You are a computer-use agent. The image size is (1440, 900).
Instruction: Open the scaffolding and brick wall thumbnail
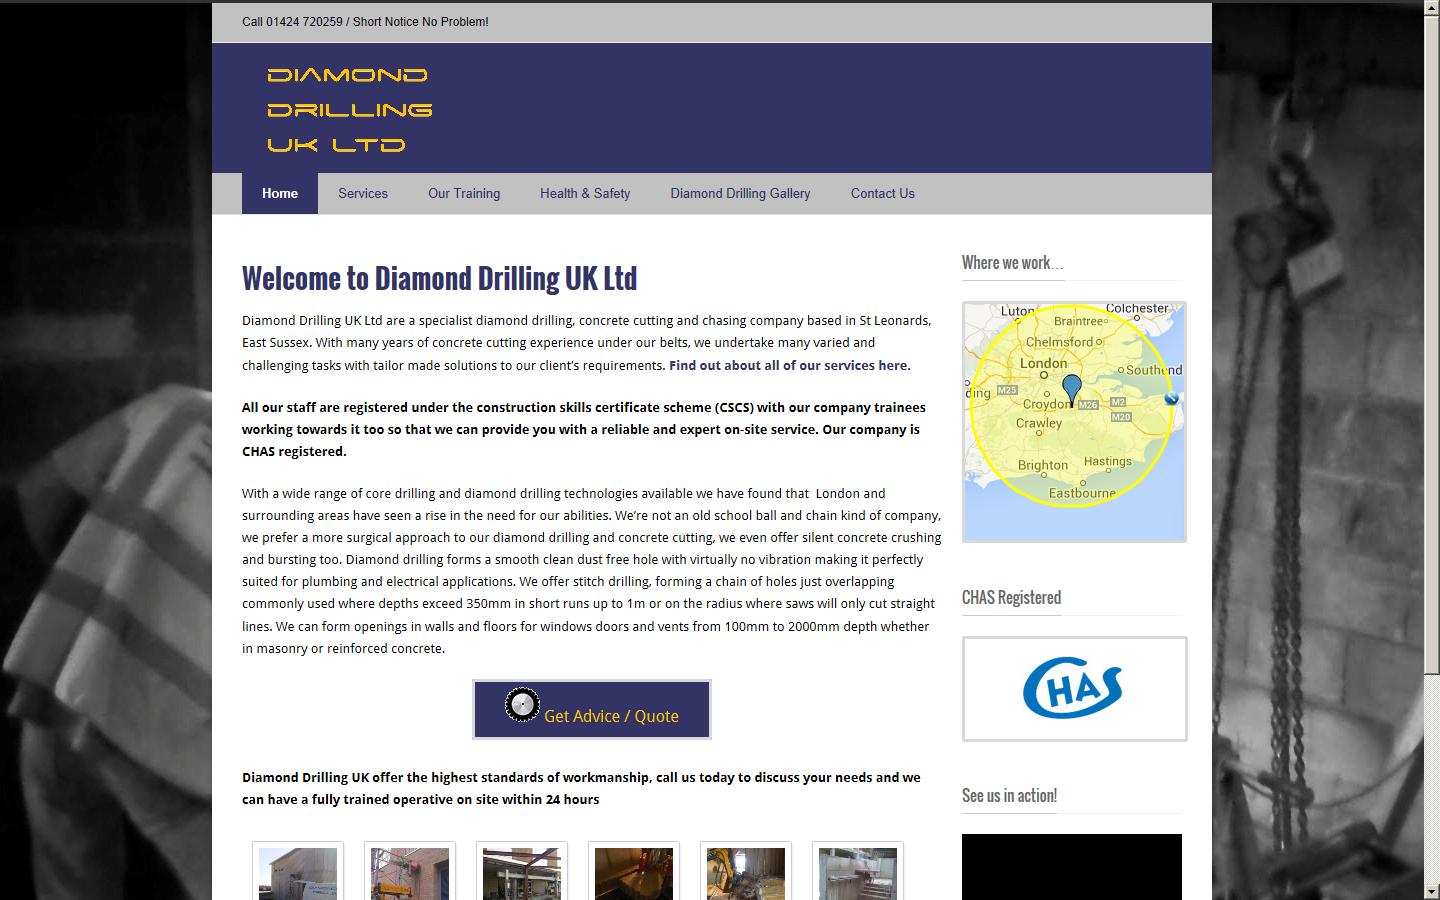pyautogui.click(x=409, y=873)
